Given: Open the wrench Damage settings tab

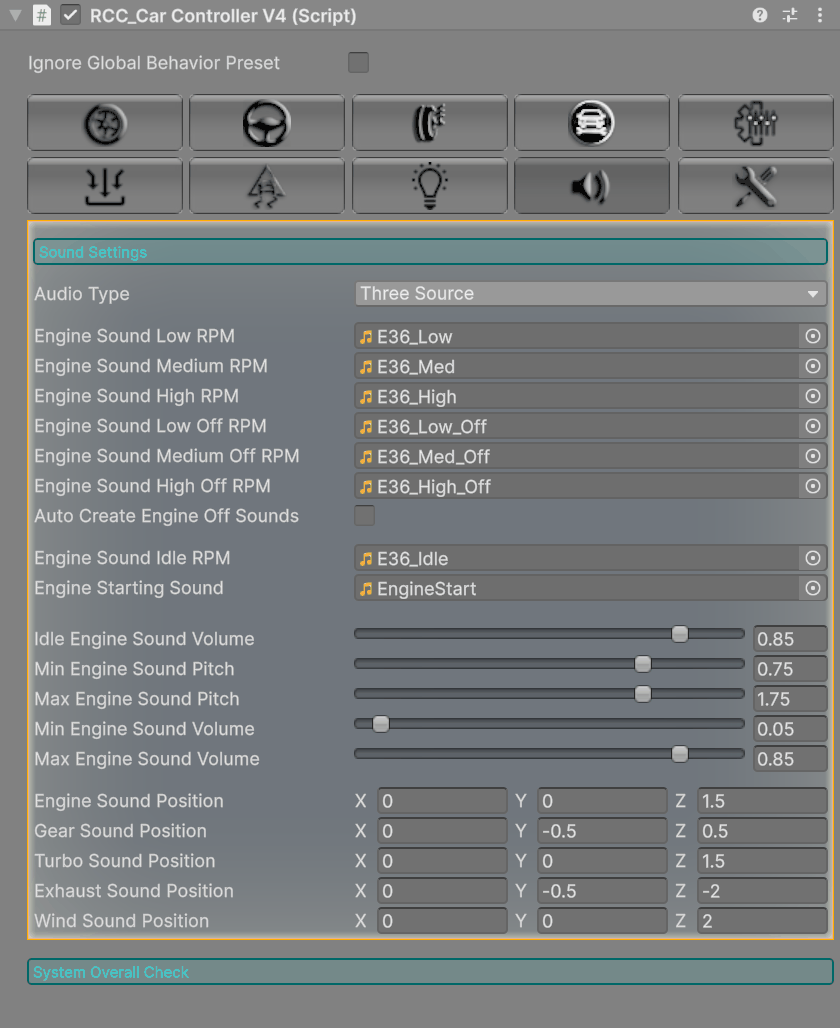Looking at the screenshot, I should tap(755, 186).
